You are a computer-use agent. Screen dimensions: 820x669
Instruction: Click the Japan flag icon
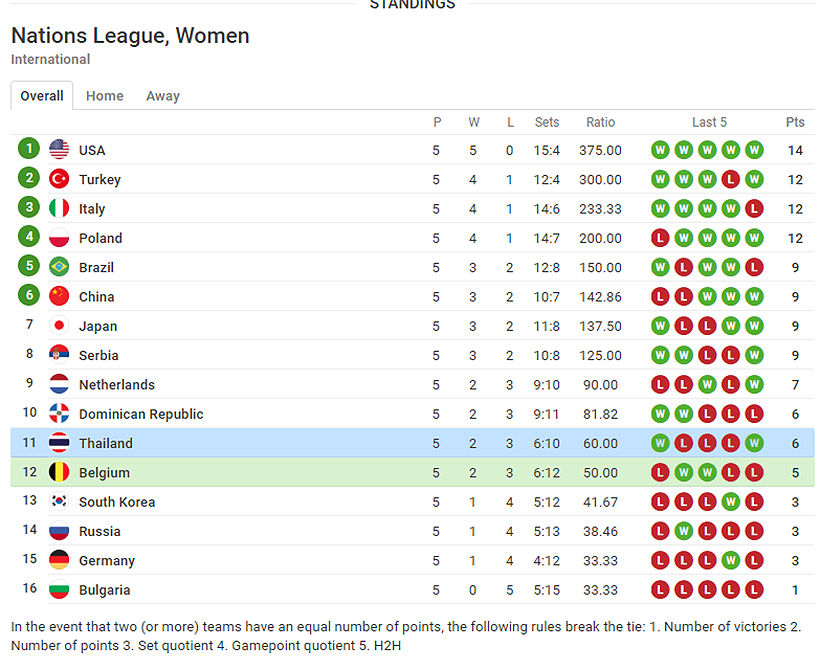tap(59, 326)
